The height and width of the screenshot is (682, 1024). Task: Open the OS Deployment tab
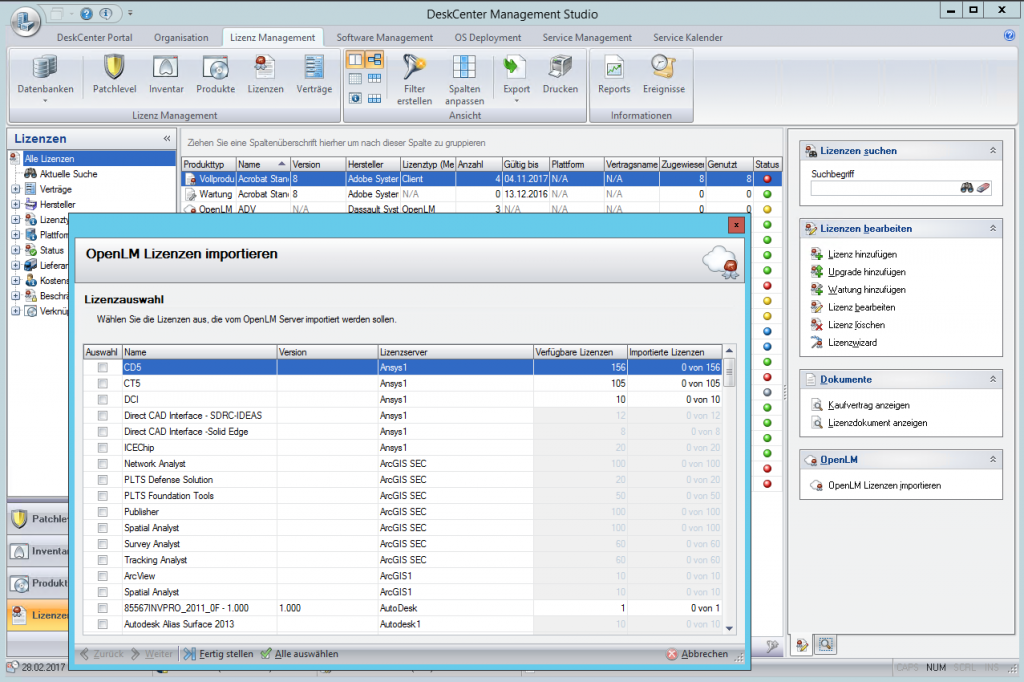tap(488, 38)
